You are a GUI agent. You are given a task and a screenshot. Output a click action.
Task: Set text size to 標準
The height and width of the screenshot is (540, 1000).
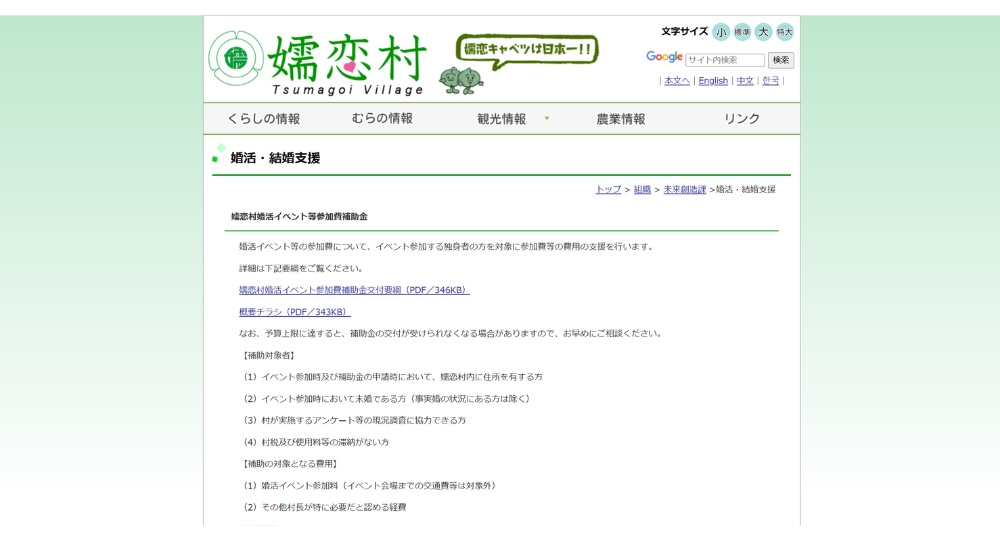pos(742,32)
